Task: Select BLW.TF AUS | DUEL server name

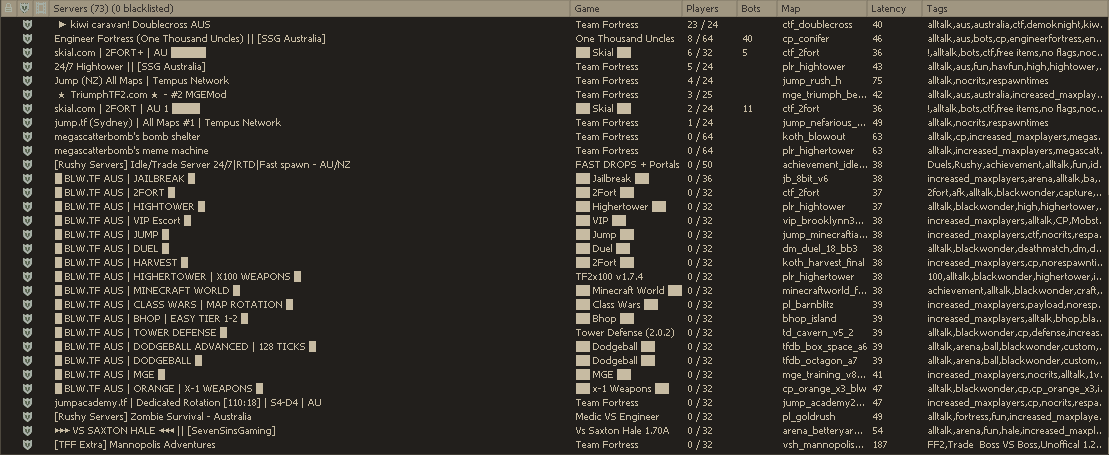Action: coord(111,249)
